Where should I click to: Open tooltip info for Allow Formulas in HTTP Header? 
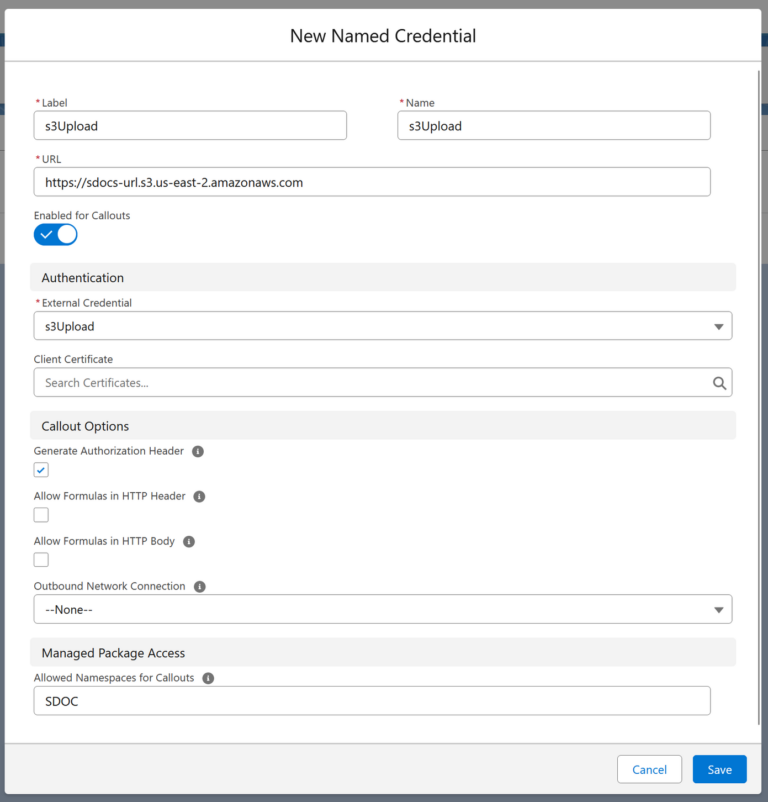click(x=198, y=496)
